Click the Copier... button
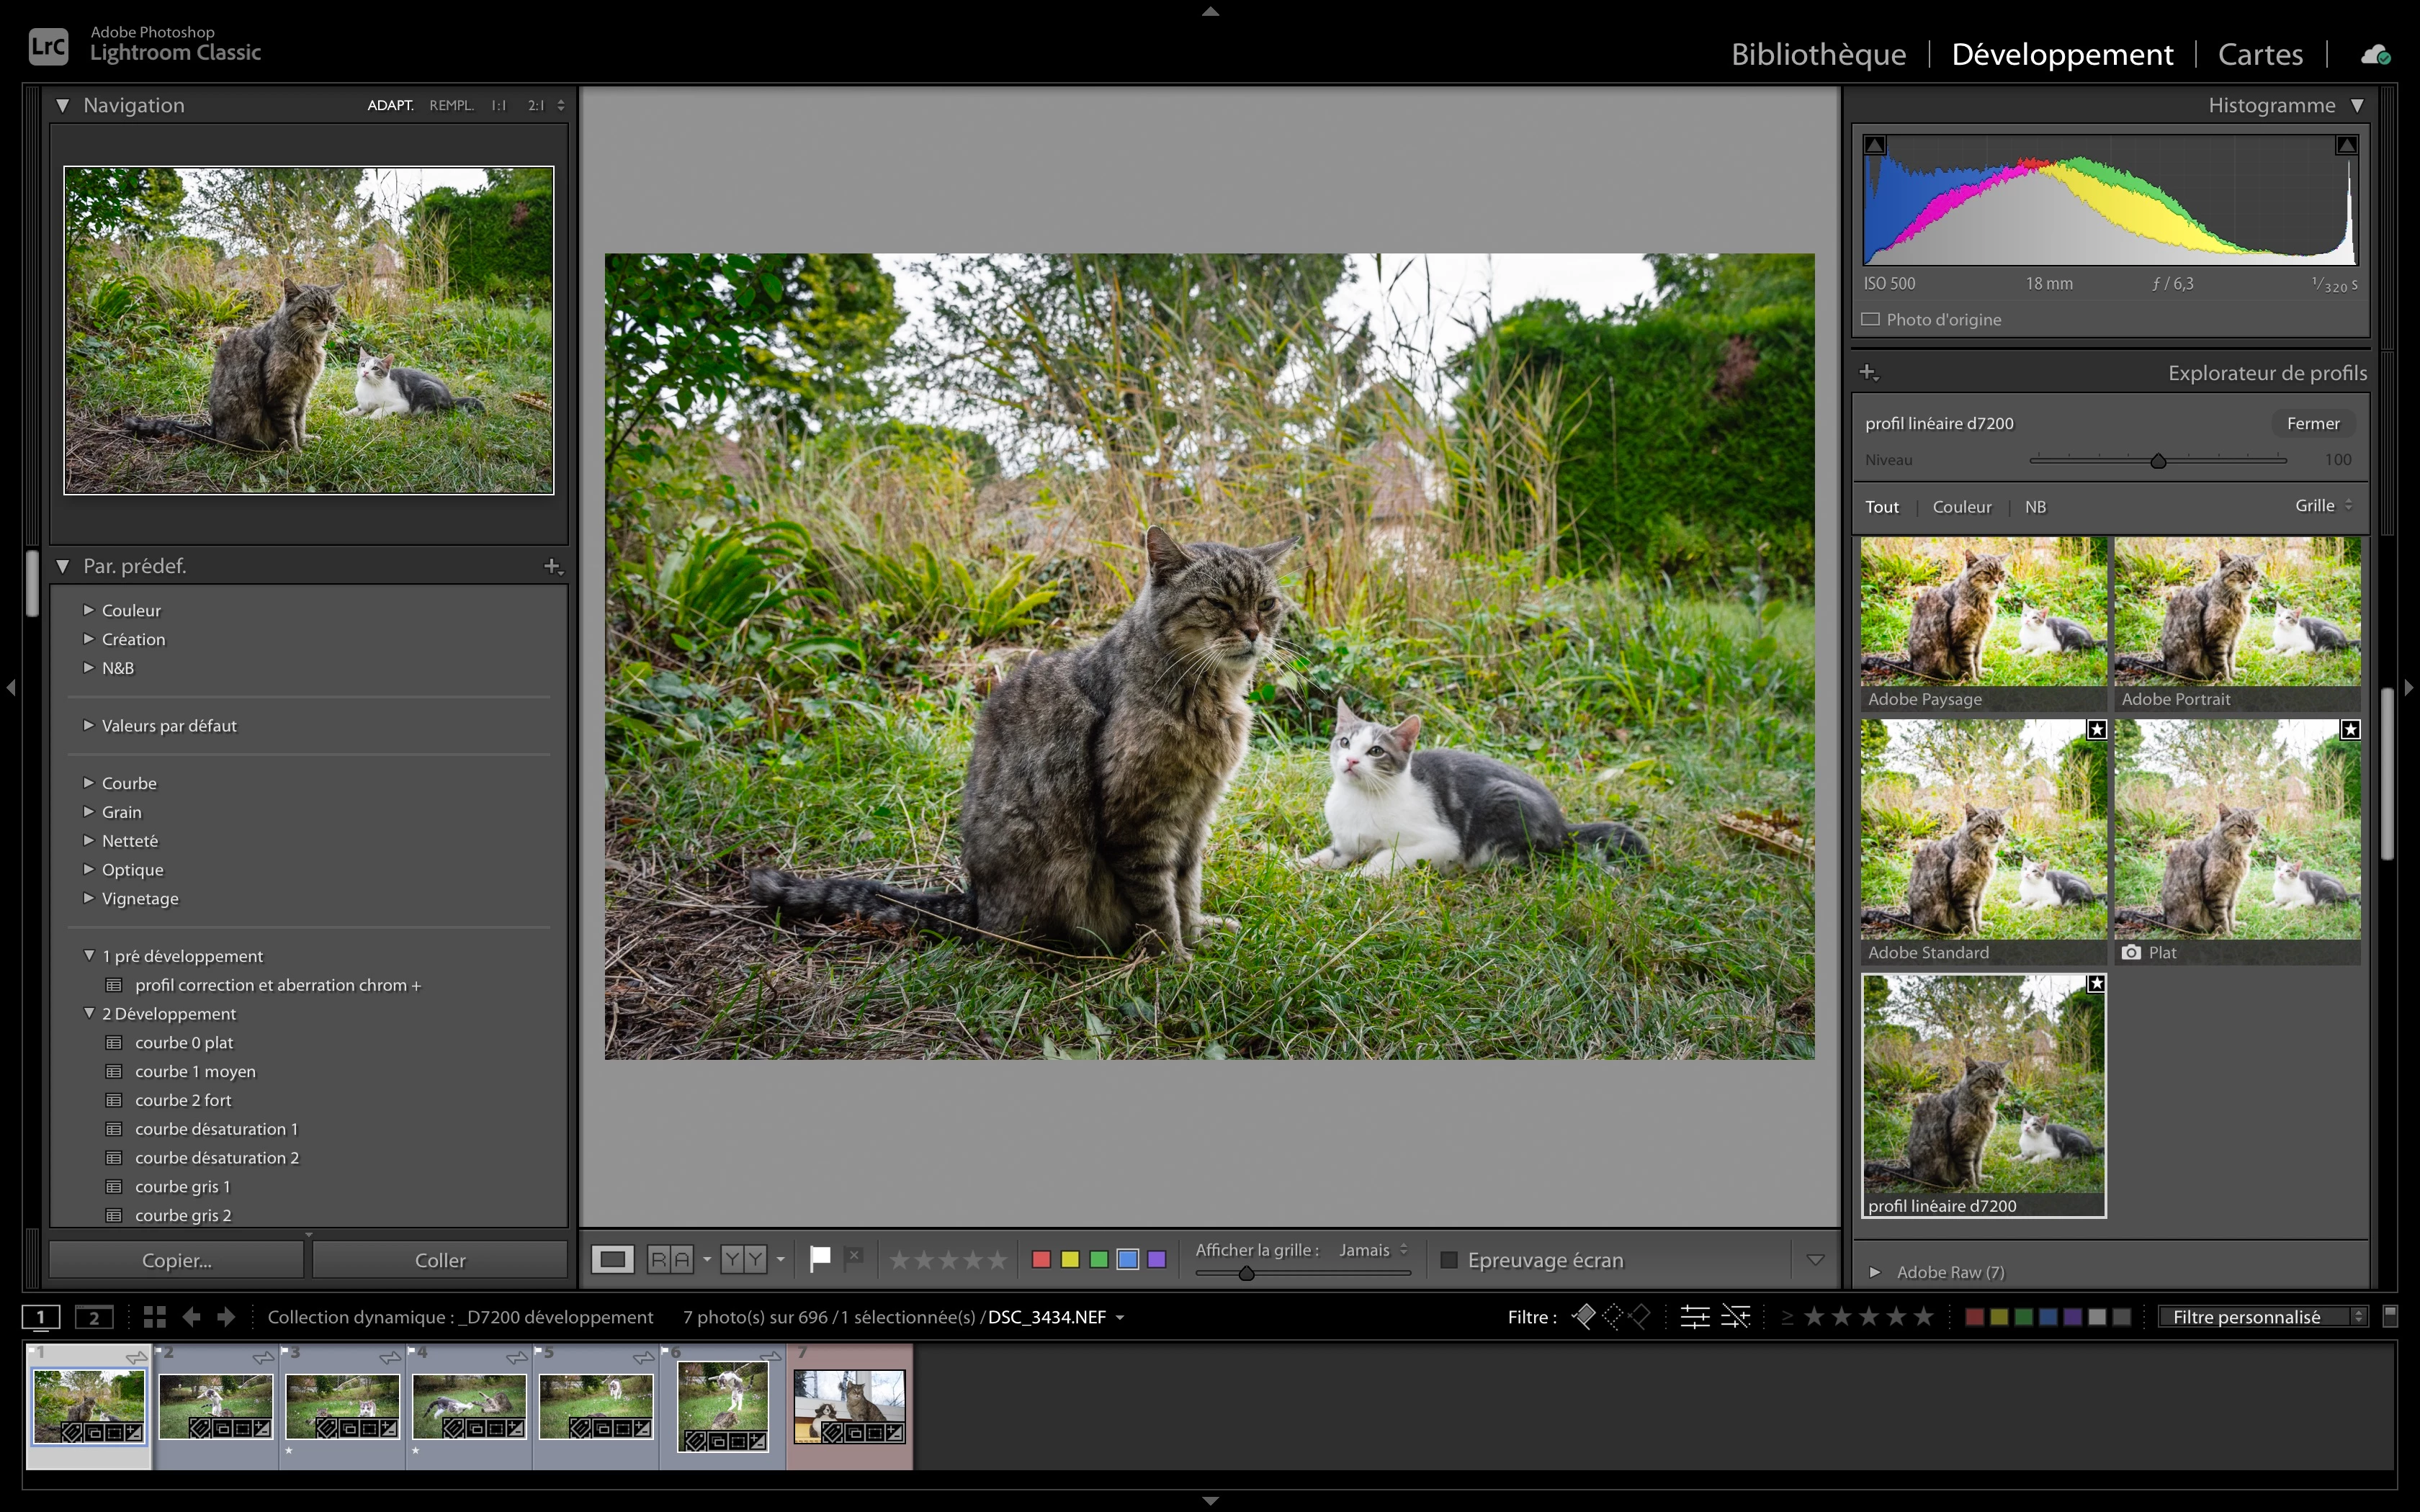2420x1512 pixels. 176,1260
